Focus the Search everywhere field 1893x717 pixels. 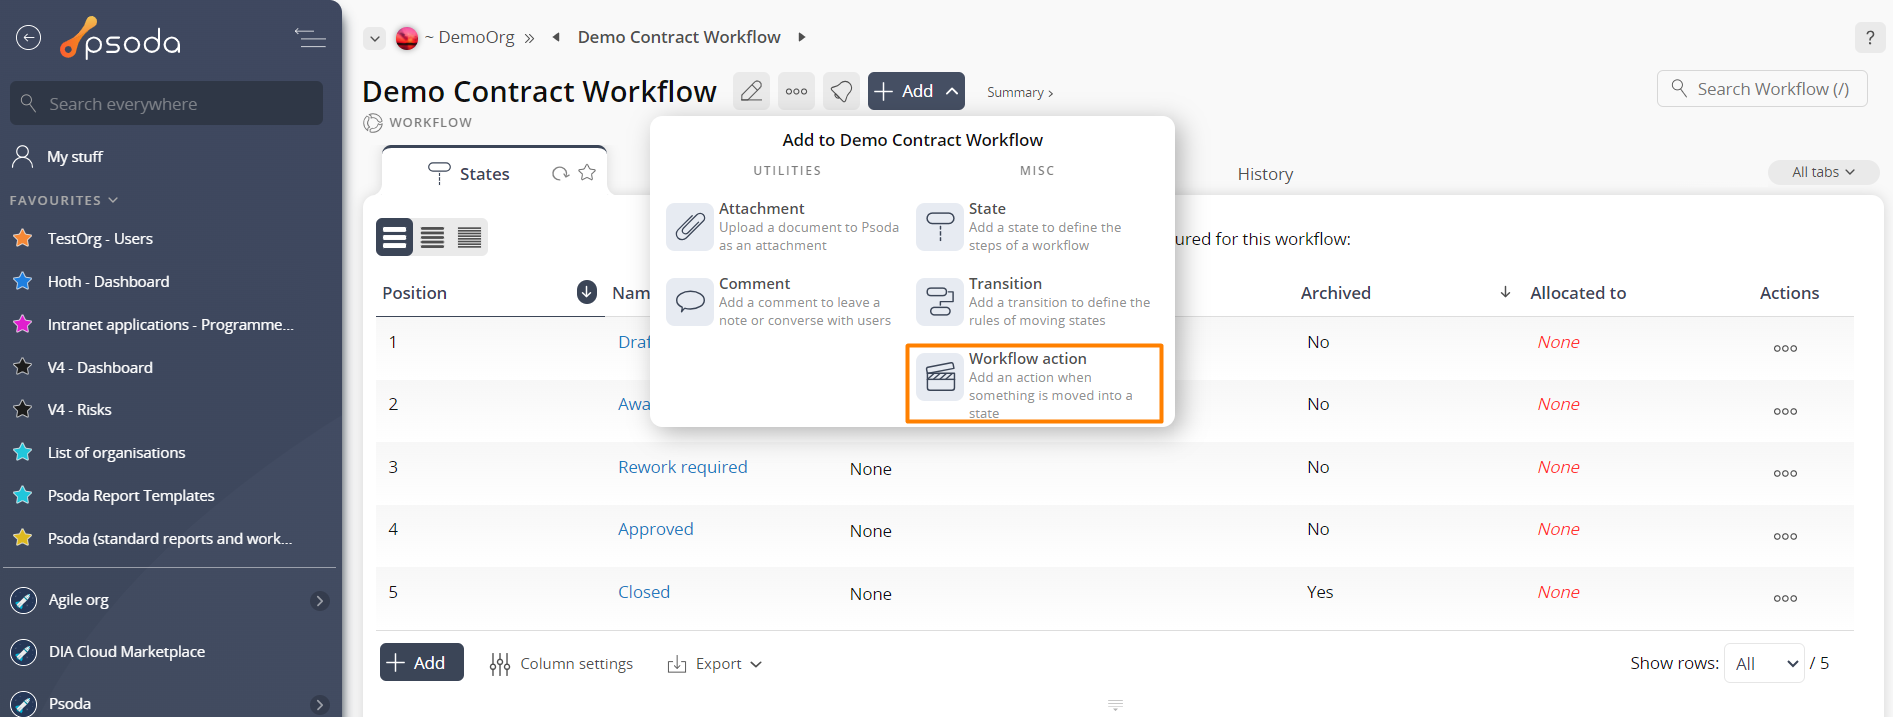pos(166,103)
